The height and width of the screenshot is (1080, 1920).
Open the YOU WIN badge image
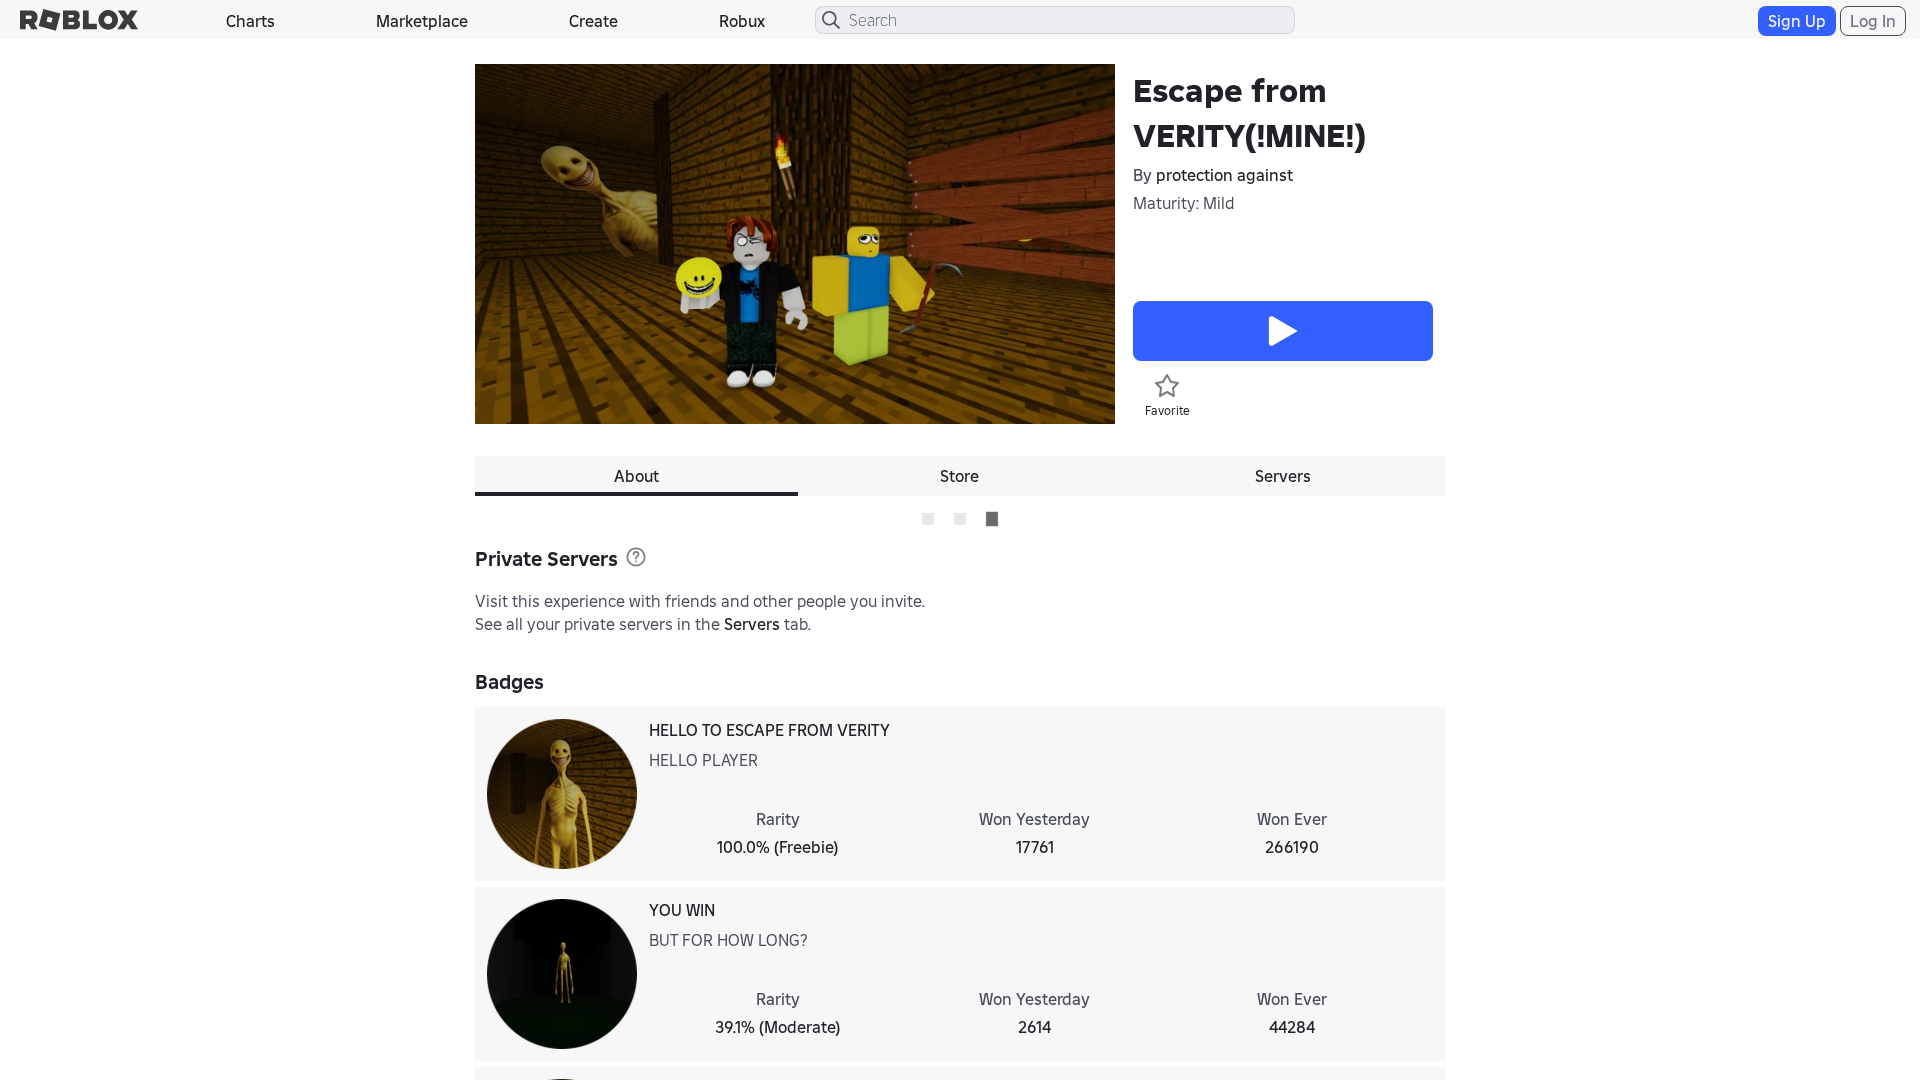(562, 974)
